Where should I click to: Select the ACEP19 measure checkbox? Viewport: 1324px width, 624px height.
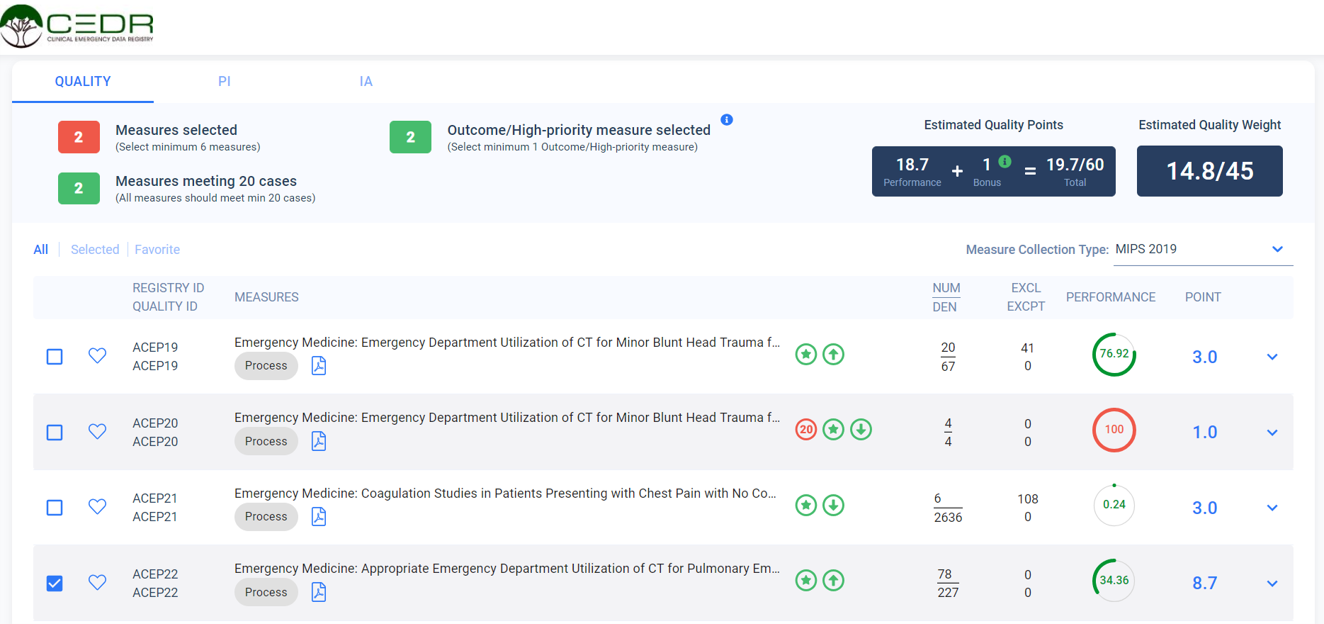tap(55, 356)
